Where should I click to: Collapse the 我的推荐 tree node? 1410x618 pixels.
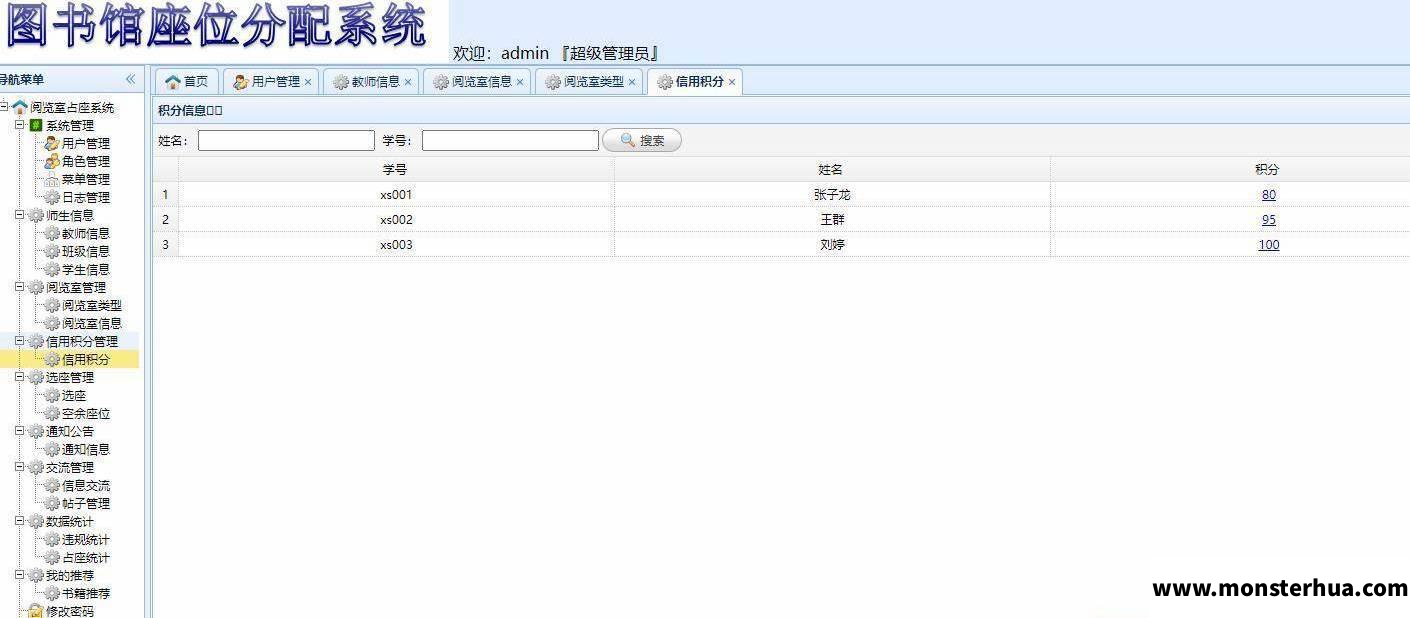click(x=20, y=574)
